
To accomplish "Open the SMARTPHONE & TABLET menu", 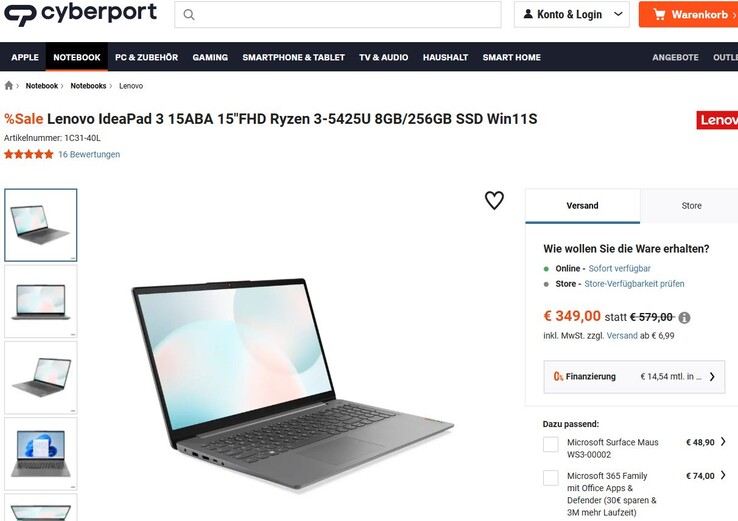I will [x=294, y=57].
